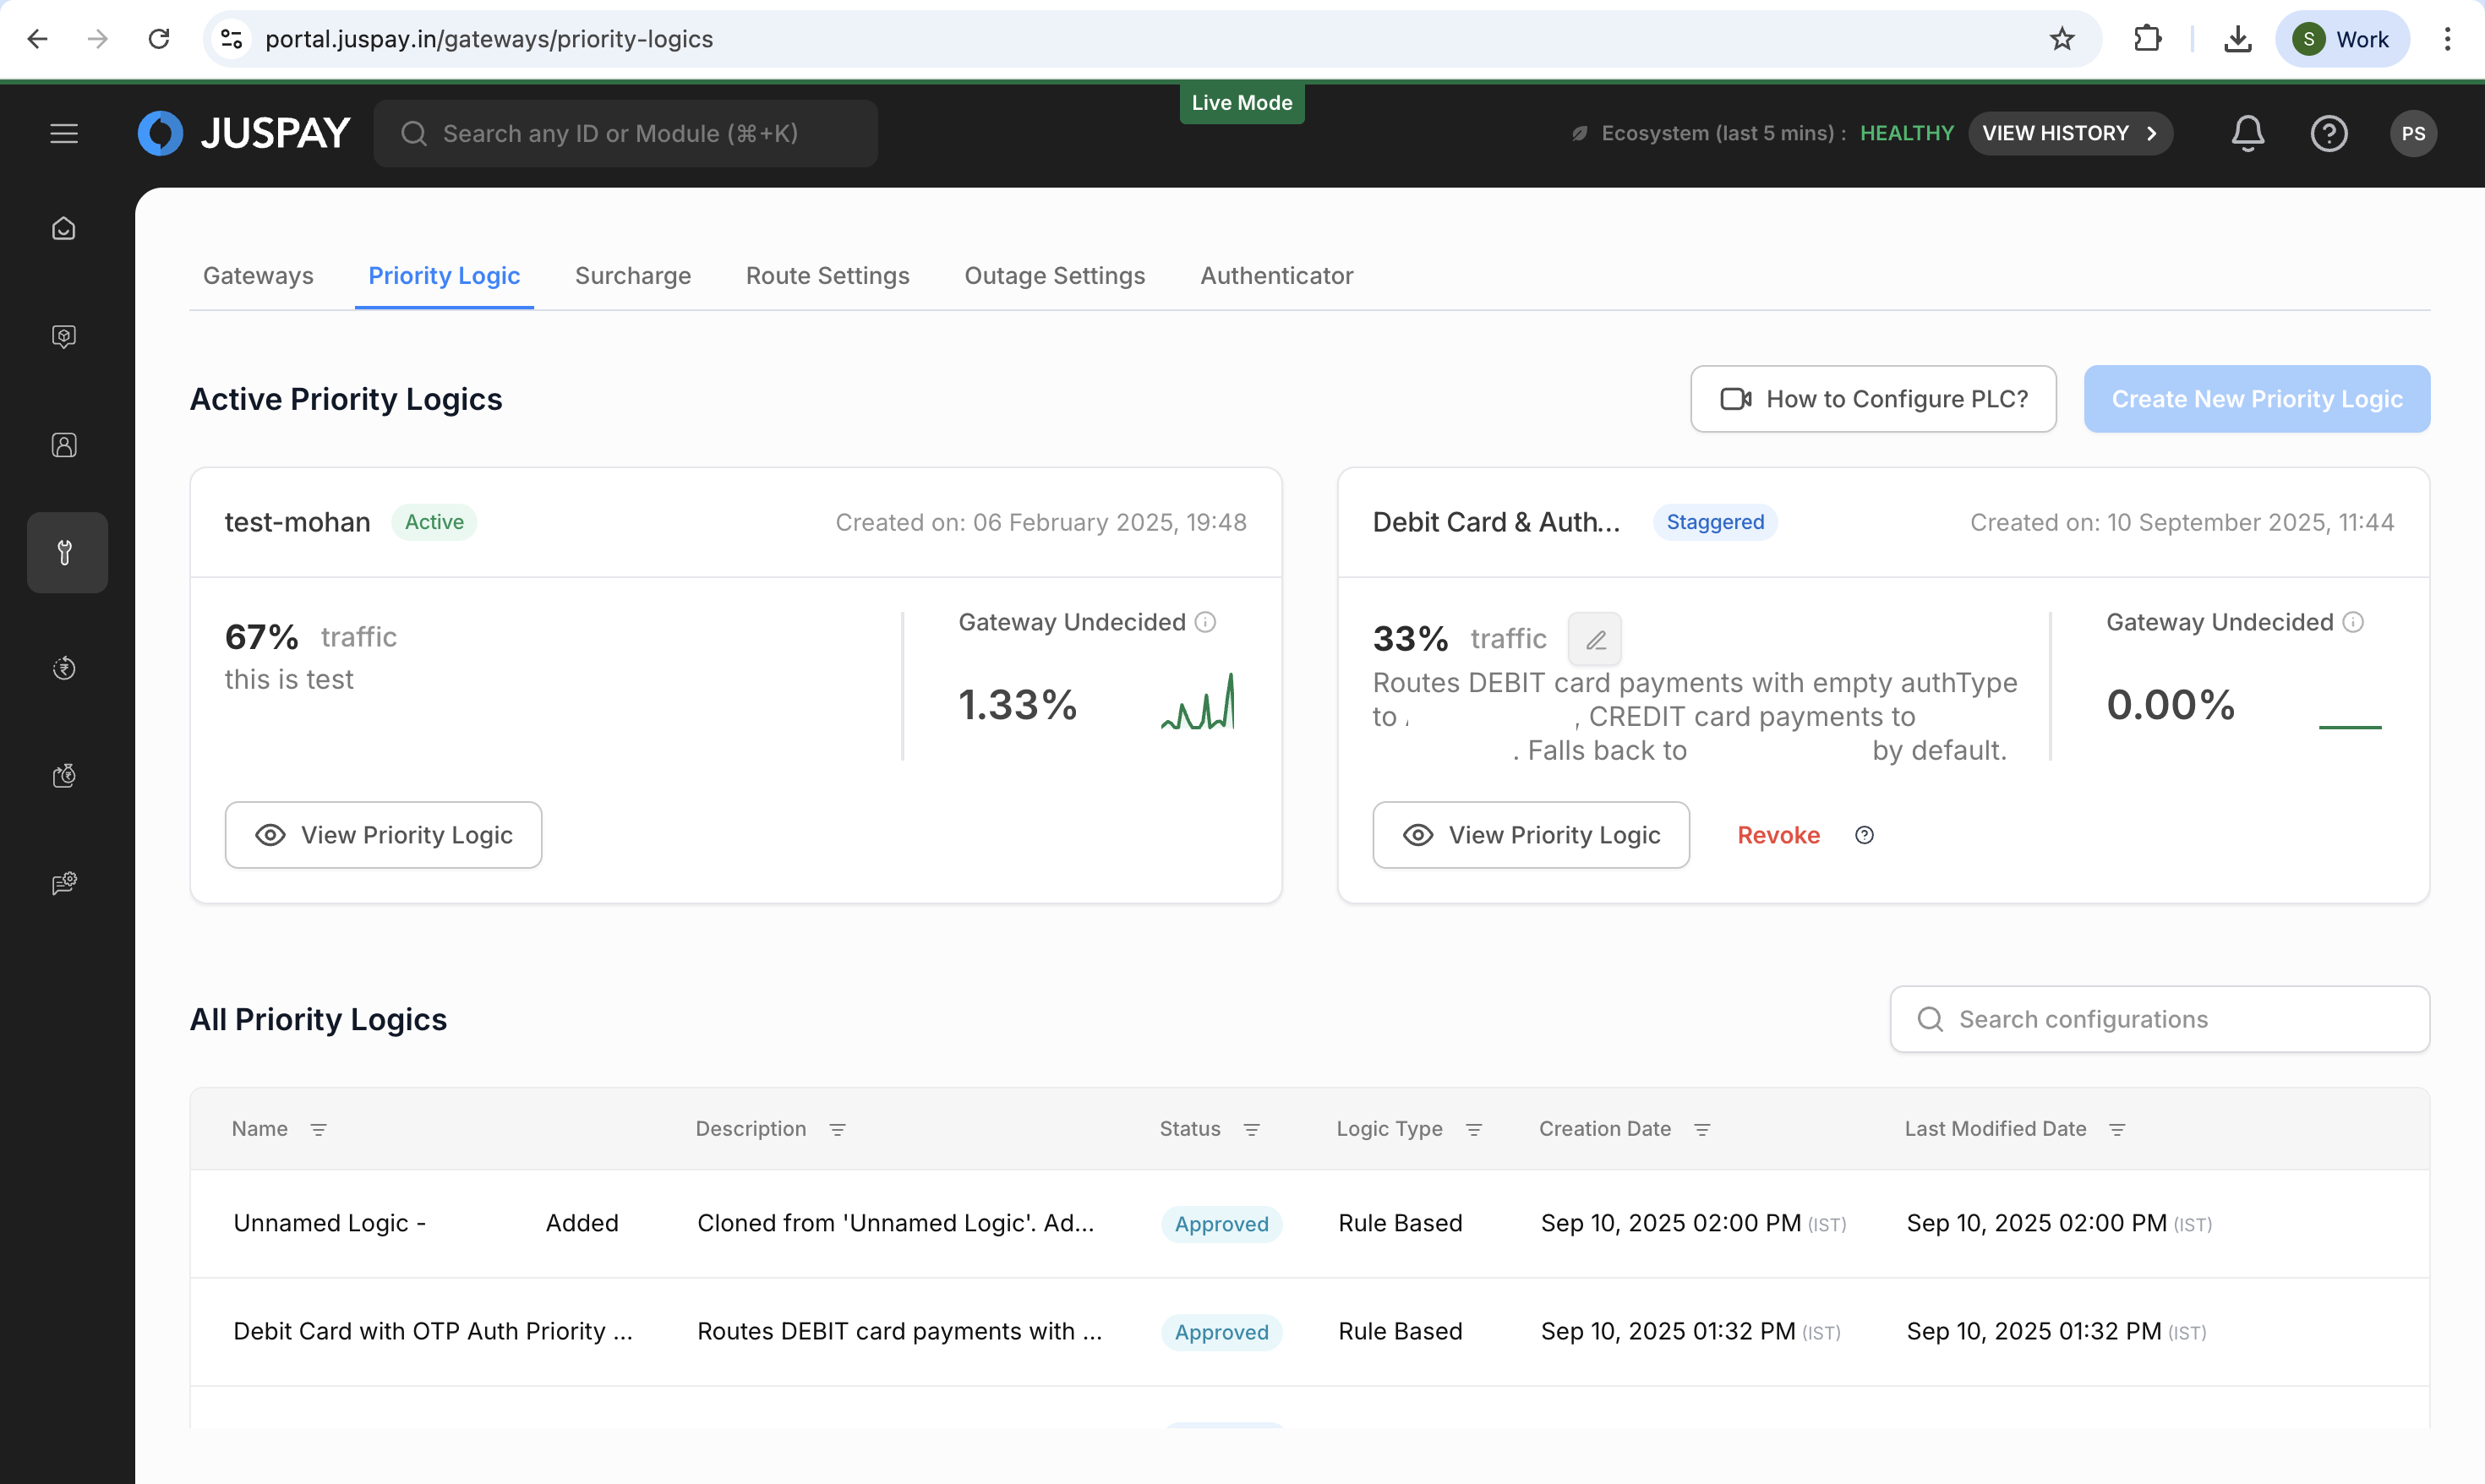The height and width of the screenshot is (1484, 2485).
Task: Switch to the Outage Settings tab
Action: (1054, 275)
